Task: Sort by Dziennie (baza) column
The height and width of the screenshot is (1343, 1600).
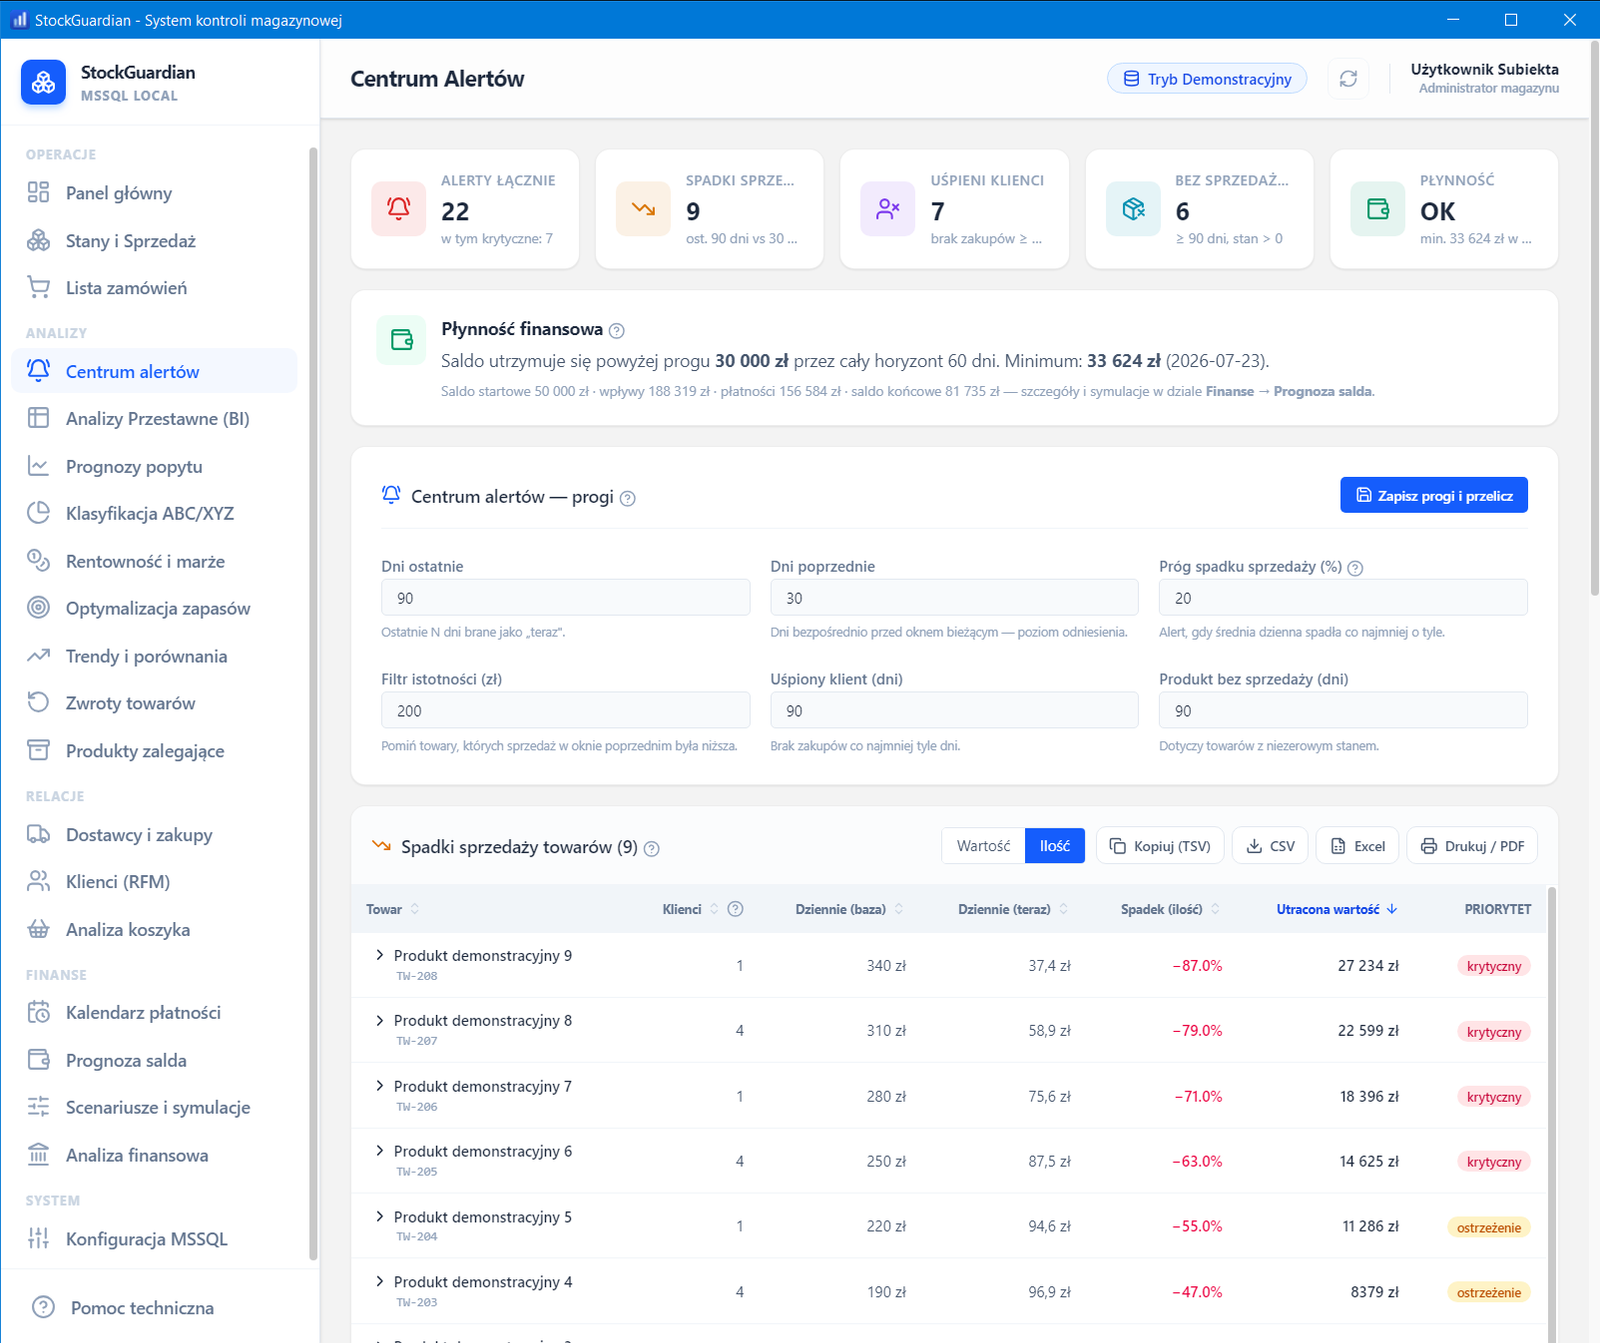Action: click(849, 909)
